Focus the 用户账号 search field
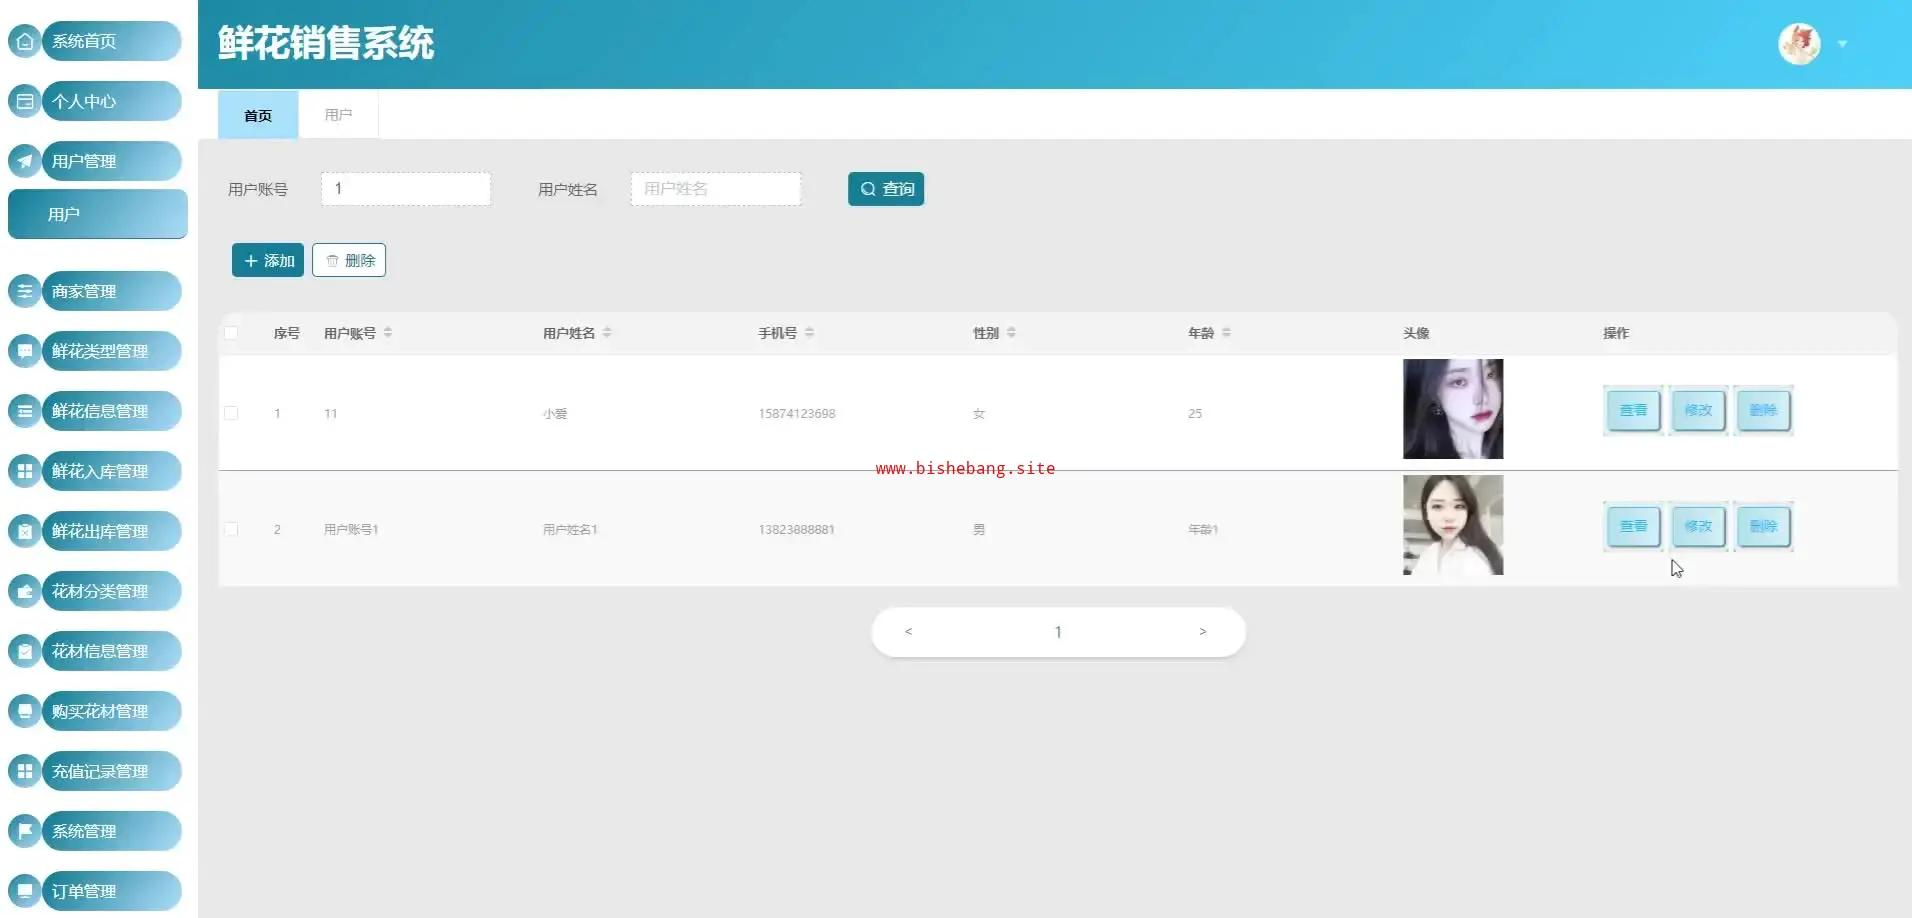1912x918 pixels. point(406,189)
